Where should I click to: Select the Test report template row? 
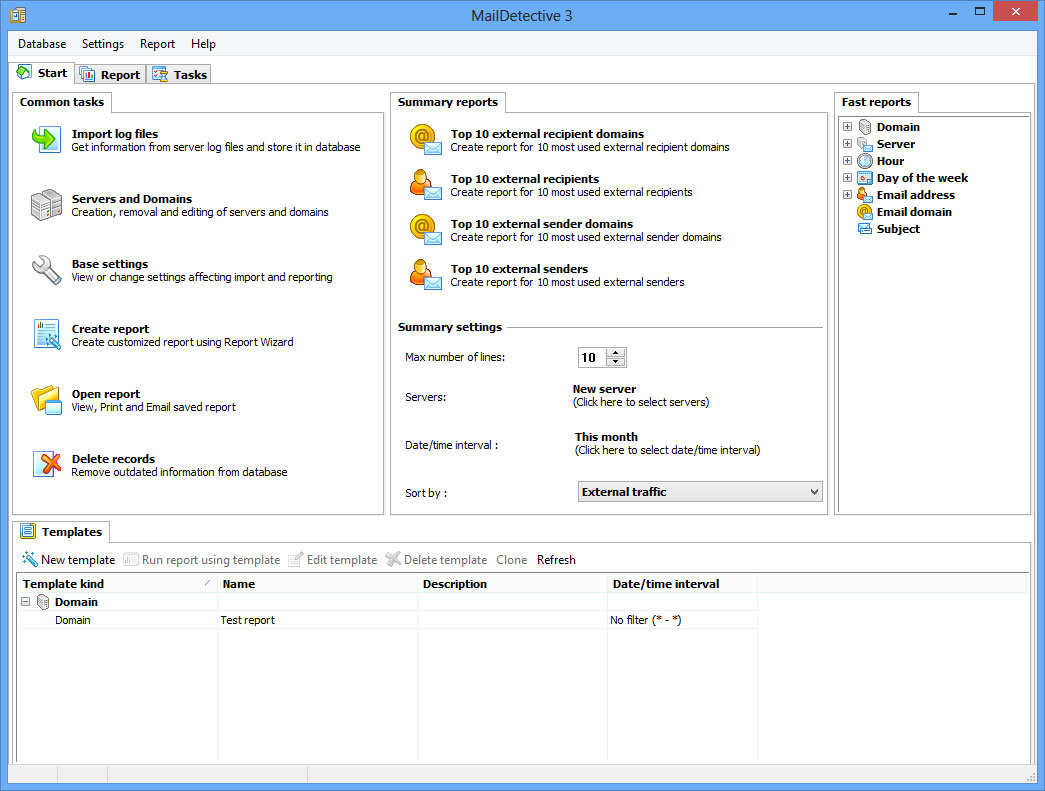[387, 620]
